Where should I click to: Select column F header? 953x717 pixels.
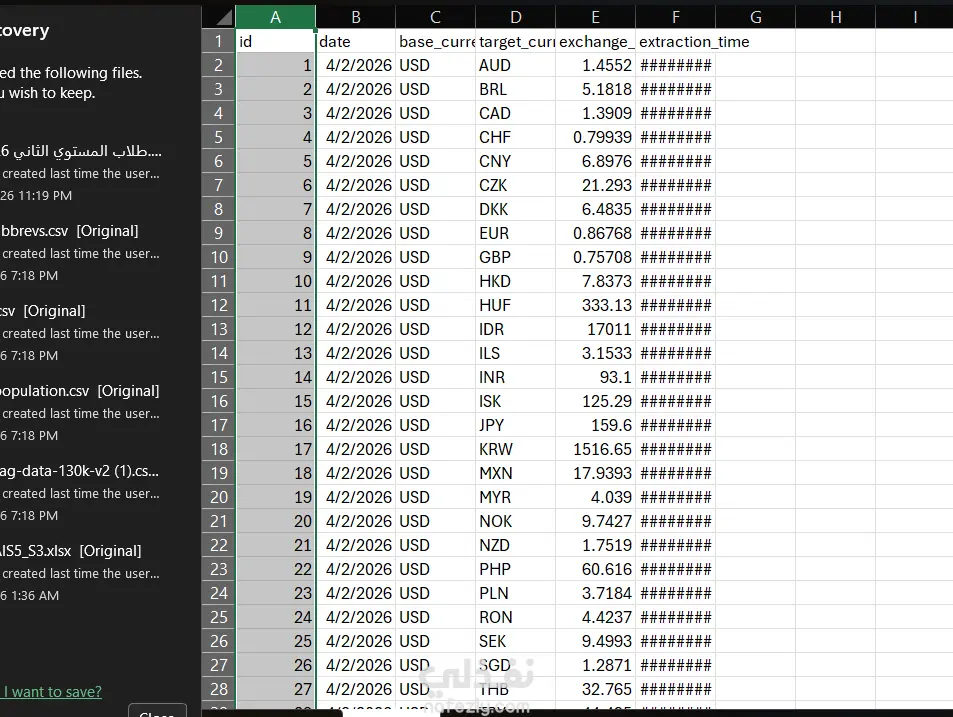tap(675, 17)
